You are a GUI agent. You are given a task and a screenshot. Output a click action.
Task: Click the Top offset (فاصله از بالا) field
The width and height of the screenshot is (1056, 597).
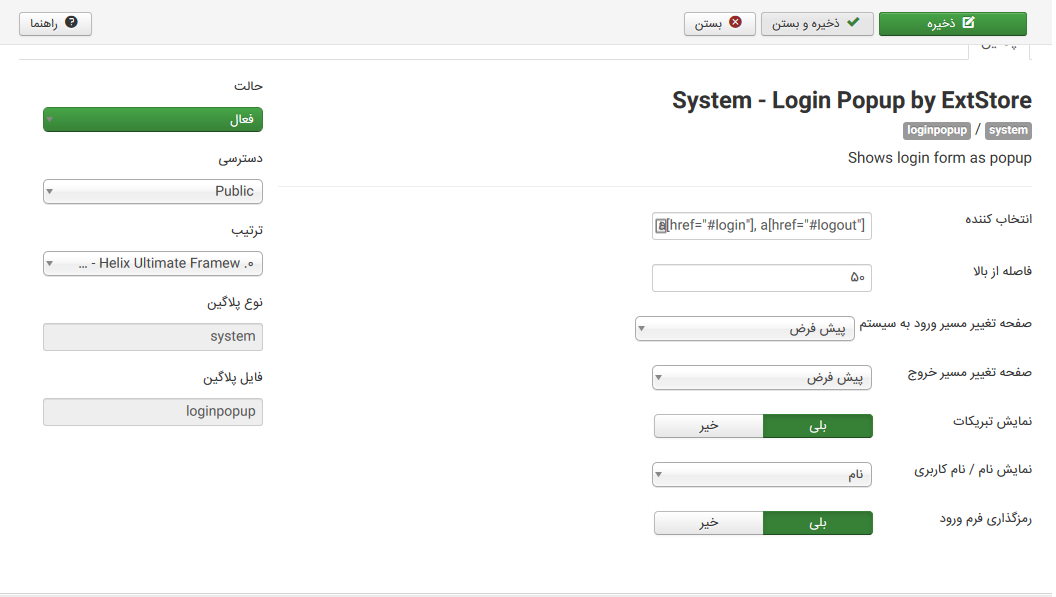761,277
